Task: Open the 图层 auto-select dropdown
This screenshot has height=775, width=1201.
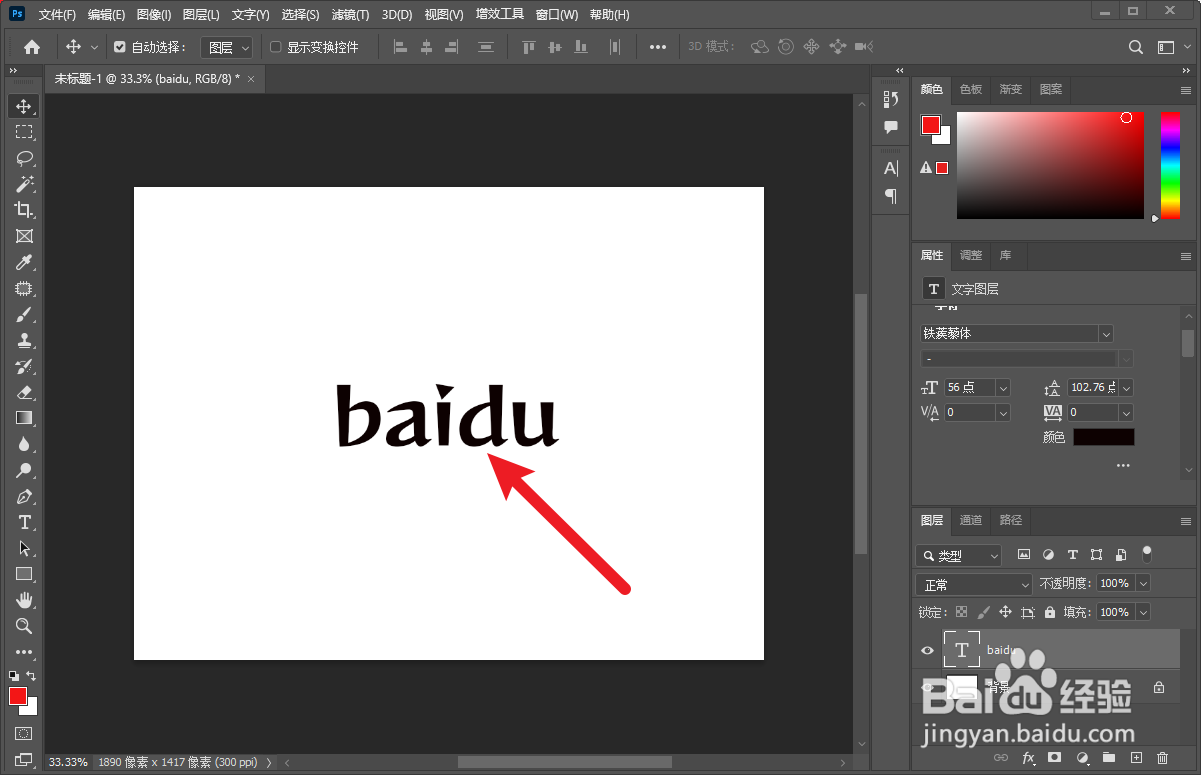Action: [227, 47]
